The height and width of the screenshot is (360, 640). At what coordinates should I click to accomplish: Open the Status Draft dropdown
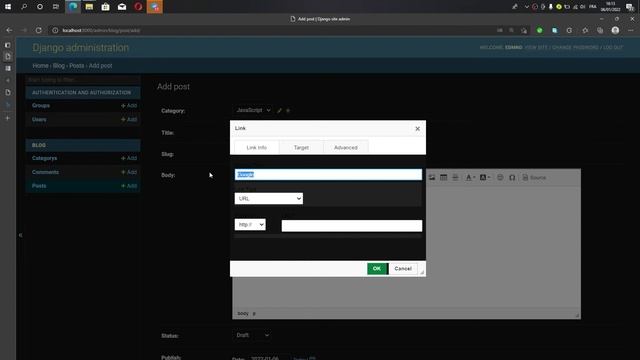(252, 335)
